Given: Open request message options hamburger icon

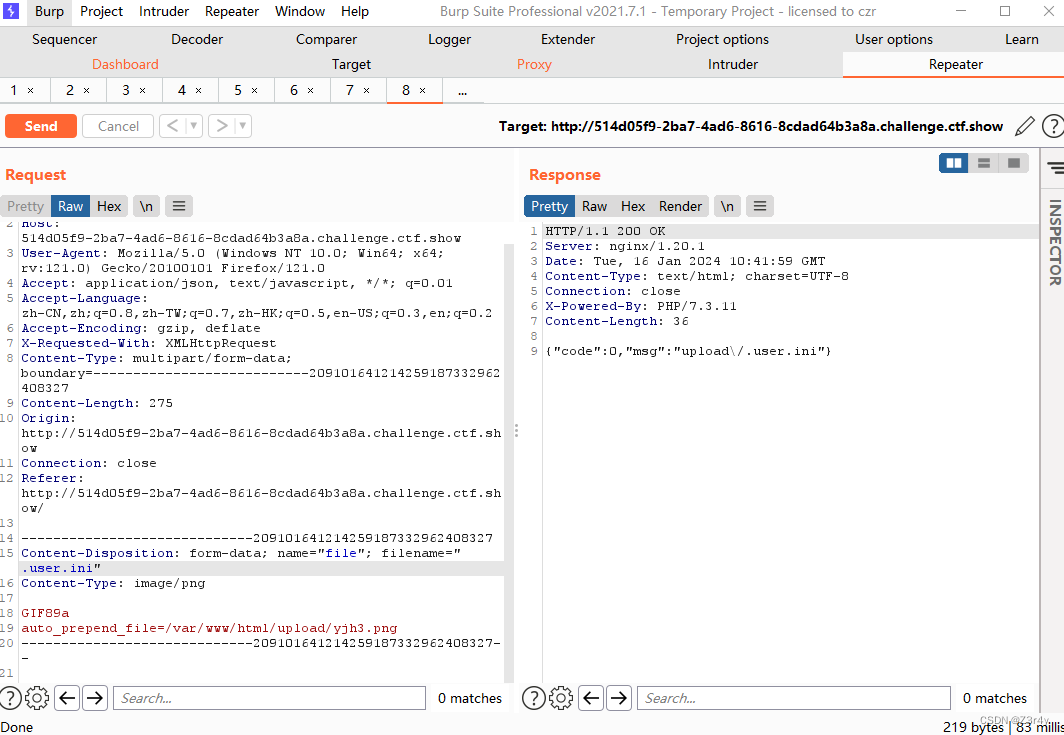Looking at the screenshot, I should (179, 206).
